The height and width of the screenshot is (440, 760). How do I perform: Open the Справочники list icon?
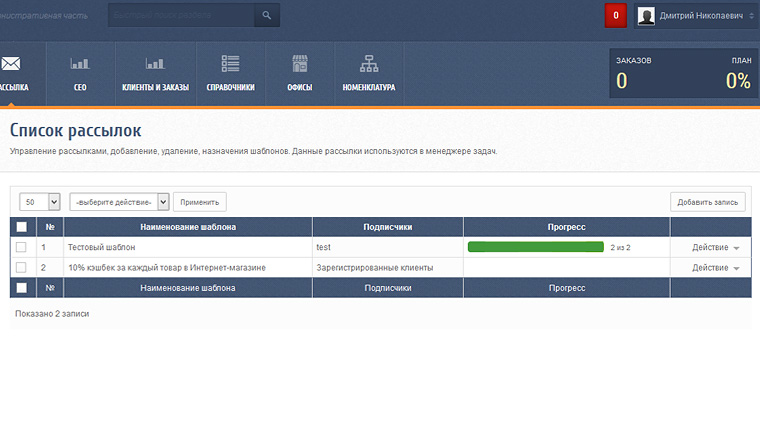point(230,64)
